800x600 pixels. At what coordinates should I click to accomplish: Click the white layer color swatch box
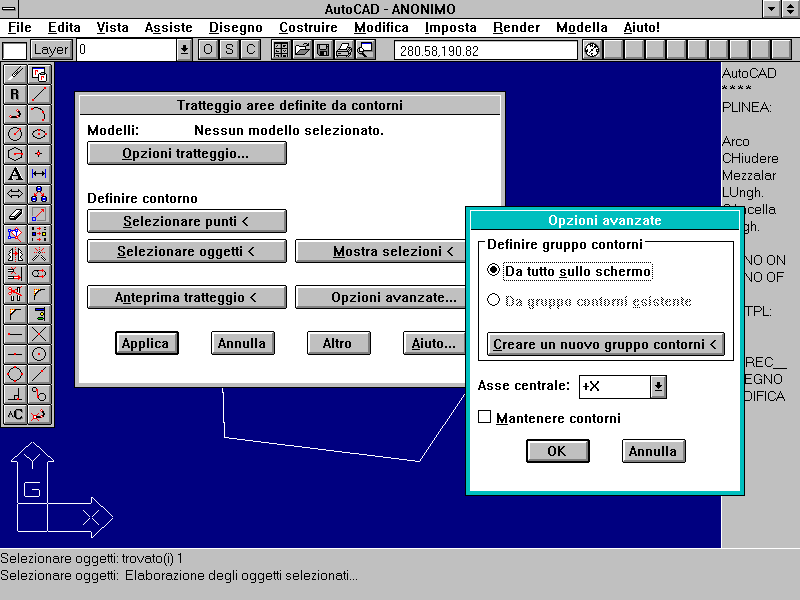(14, 51)
